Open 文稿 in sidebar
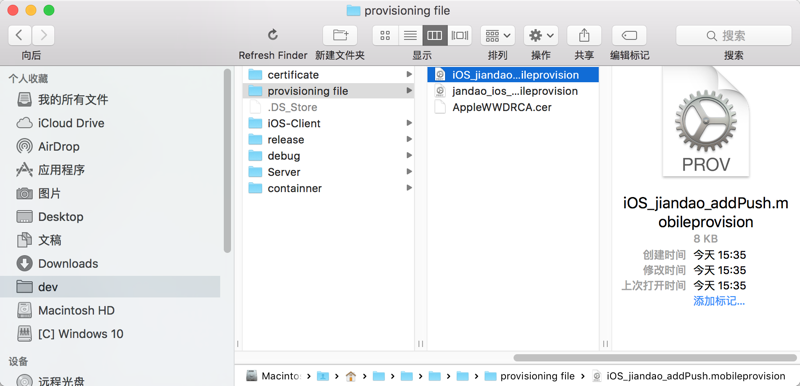 [x=110, y=240]
